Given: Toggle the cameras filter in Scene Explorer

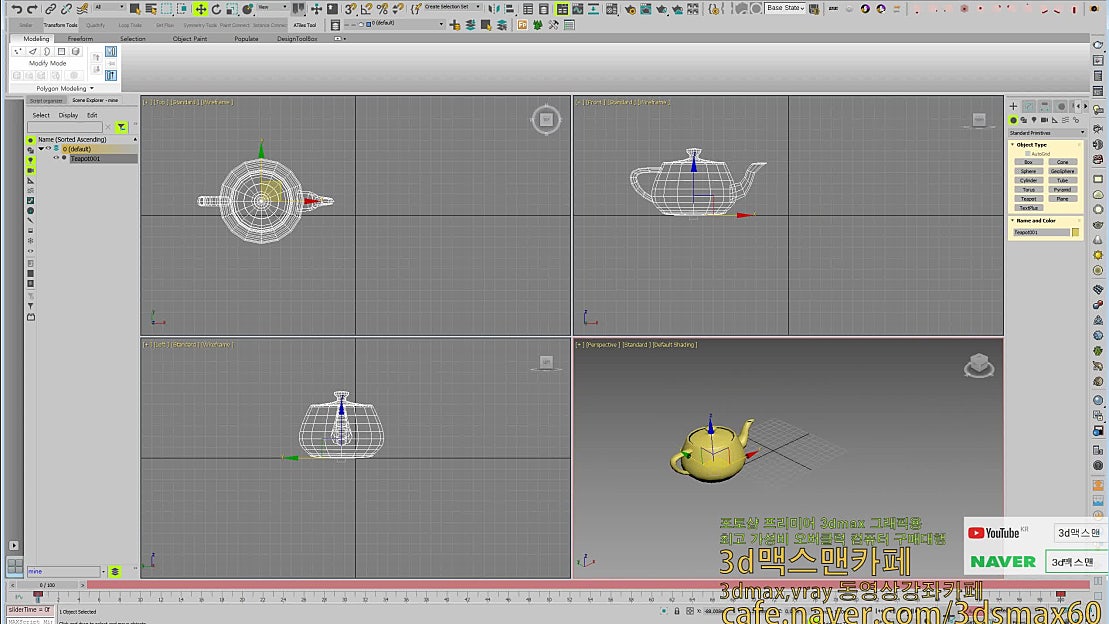Looking at the screenshot, I should (31, 170).
